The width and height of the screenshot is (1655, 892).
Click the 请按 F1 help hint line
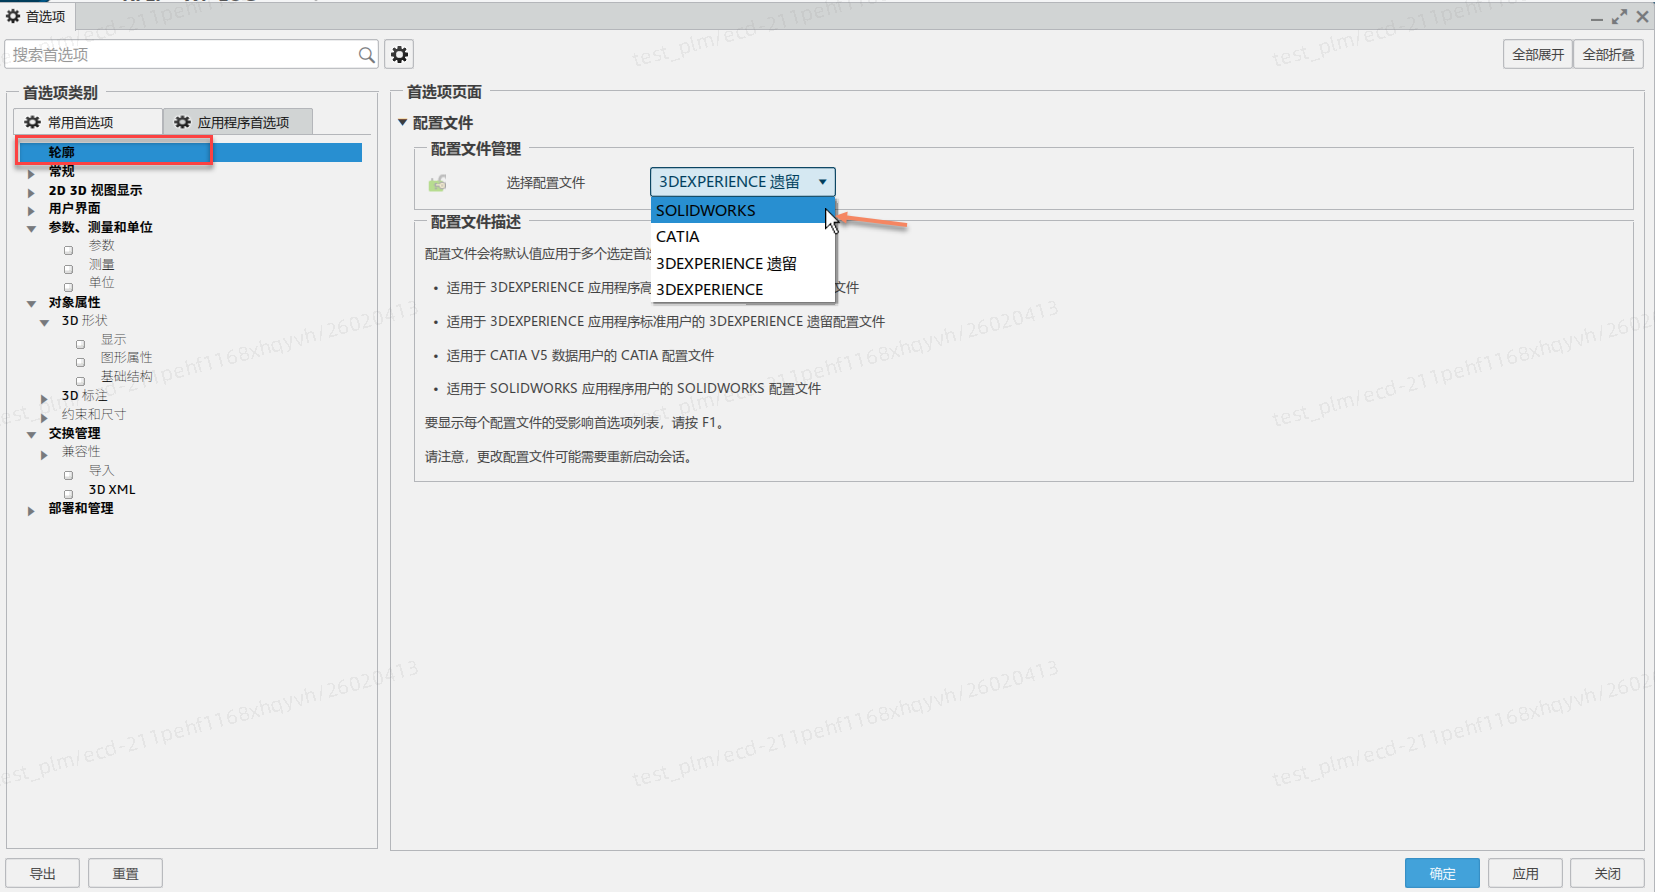575,423
